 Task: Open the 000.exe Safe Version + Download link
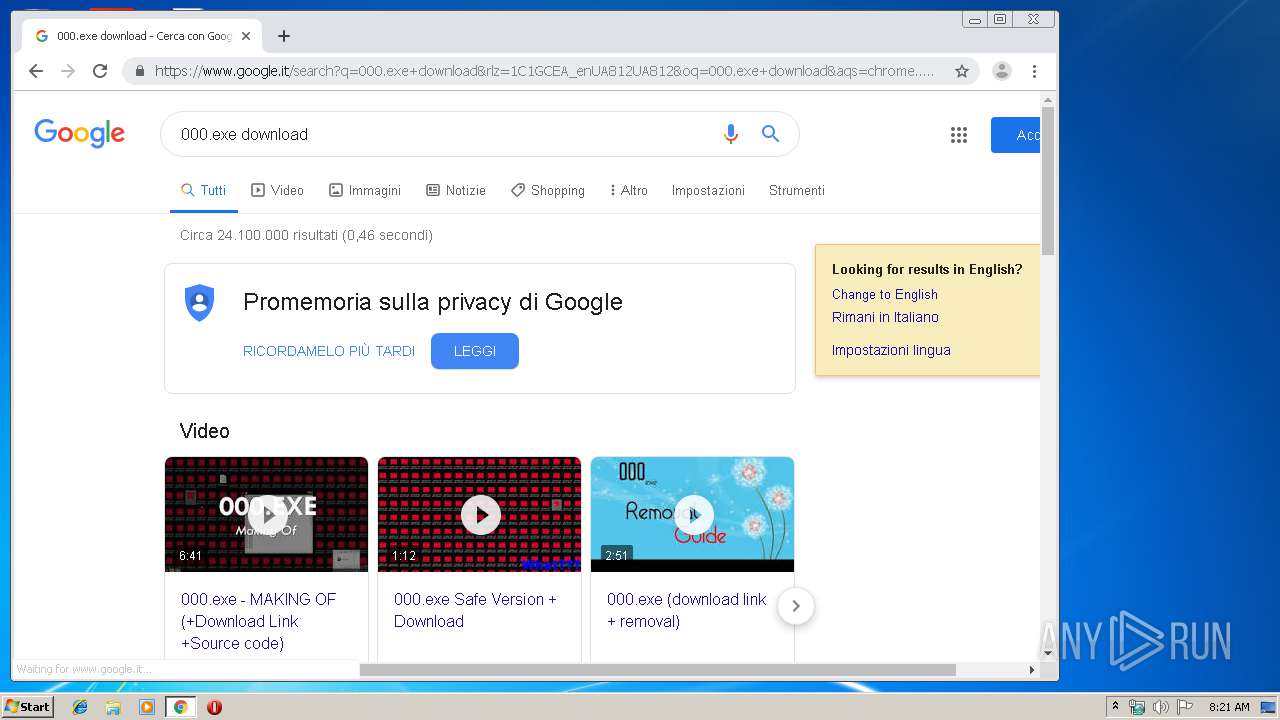click(475, 610)
